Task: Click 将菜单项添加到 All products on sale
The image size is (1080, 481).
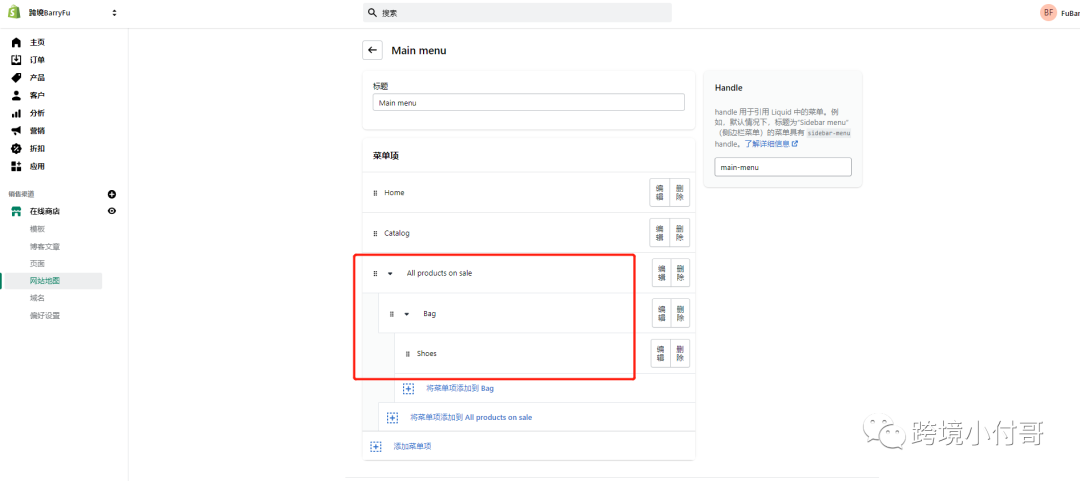Action: click(471, 418)
